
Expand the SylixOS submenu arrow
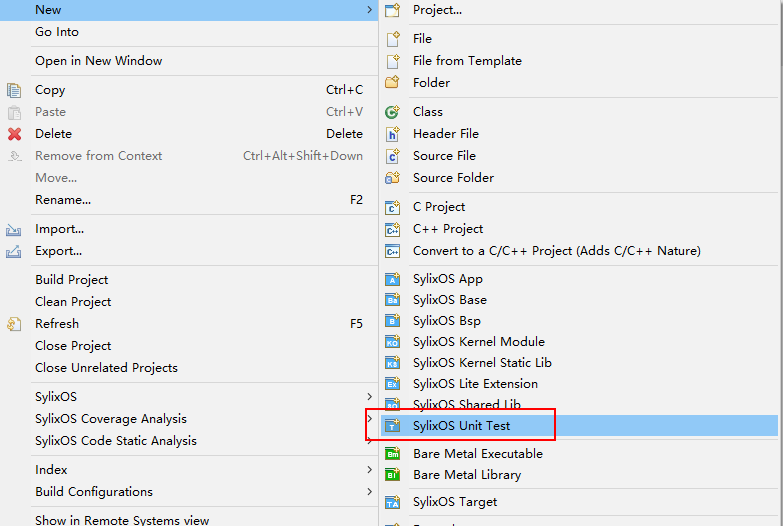pyautogui.click(x=370, y=397)
